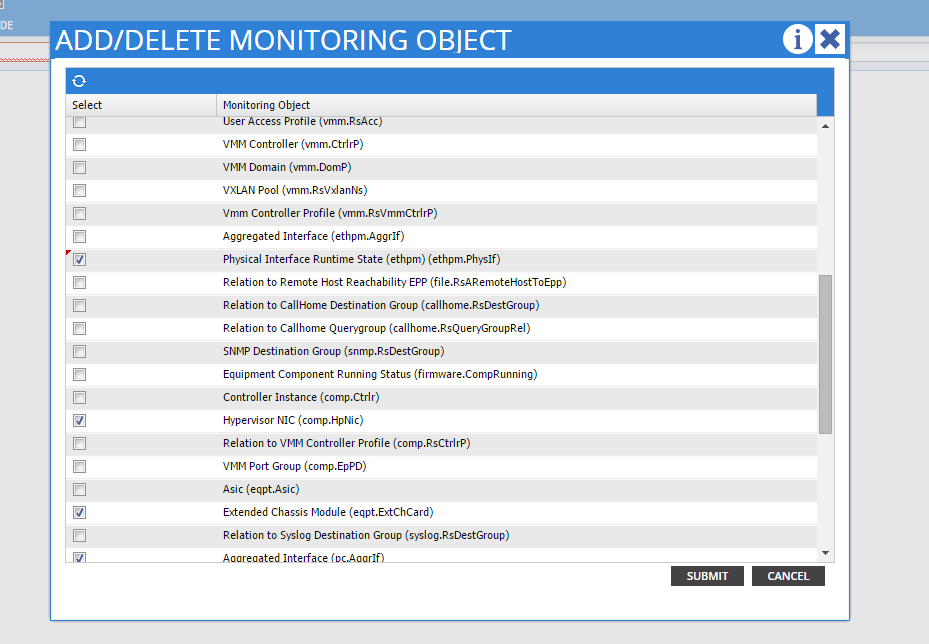This screenshot has height=644, width=929.
Task: Select the SNMP Destination Group checkbox
Action: click(x=80, y=352)
